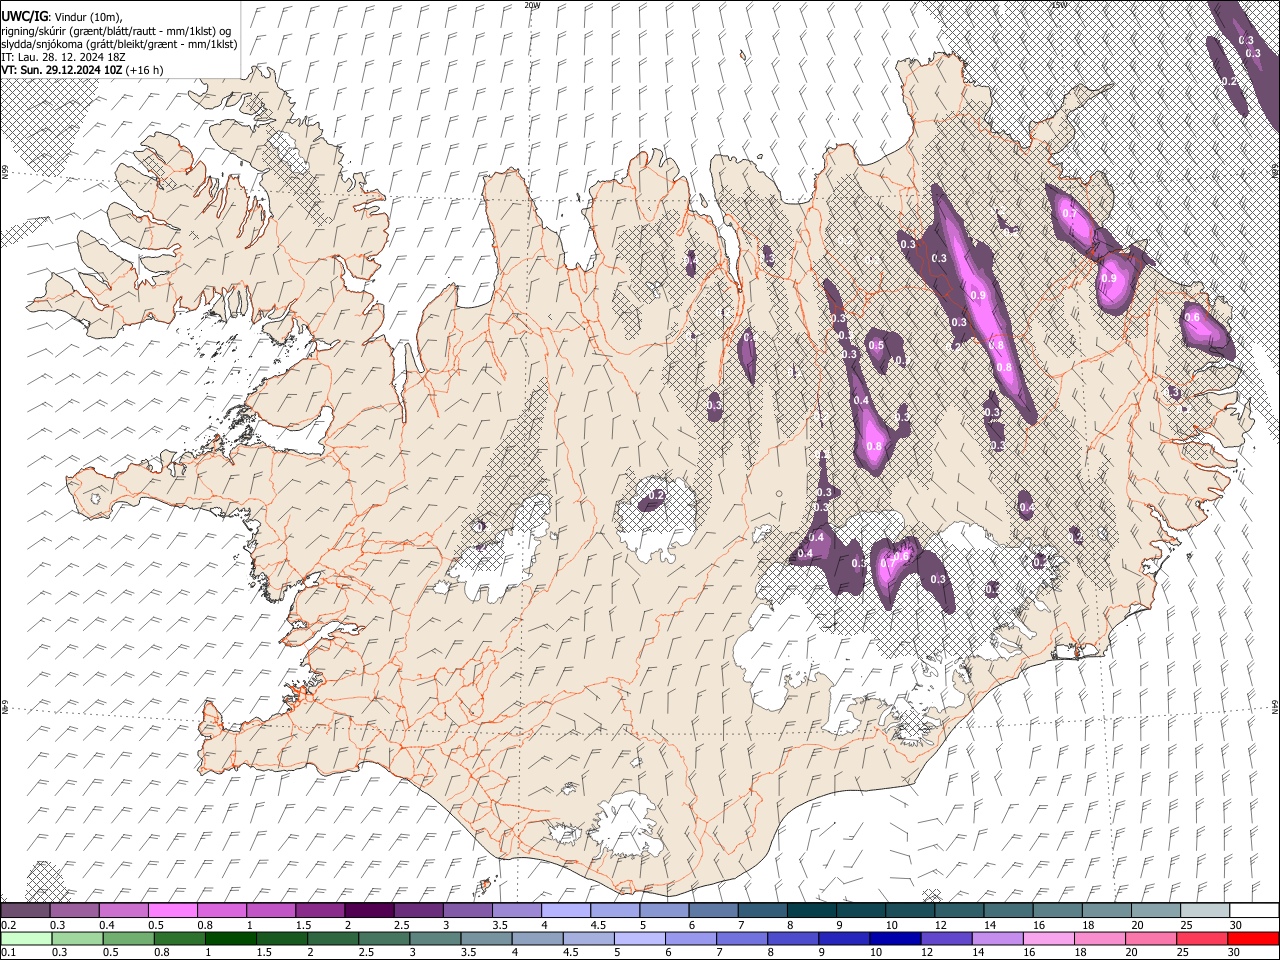1280x960 pixels.
Task: Click the text 'IT: Lau. 28. 12. 2024 18Z'
Action: (x=63, y=57)
